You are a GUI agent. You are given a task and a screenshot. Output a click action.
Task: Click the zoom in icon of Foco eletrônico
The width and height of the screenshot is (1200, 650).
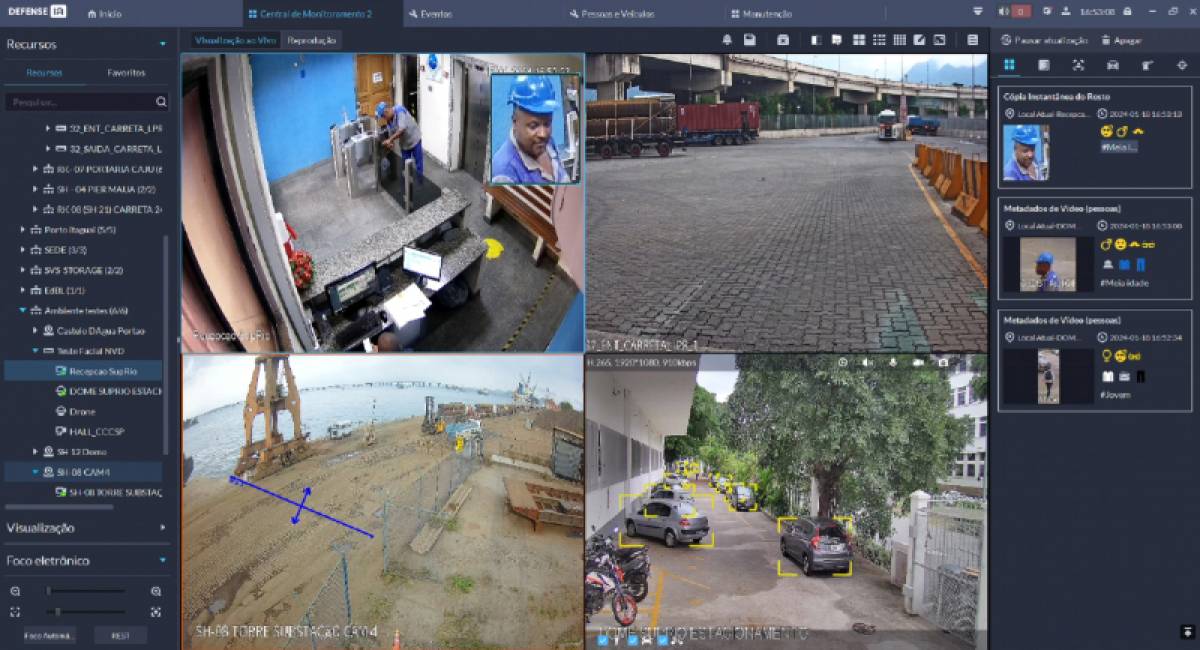pos(156,591)
